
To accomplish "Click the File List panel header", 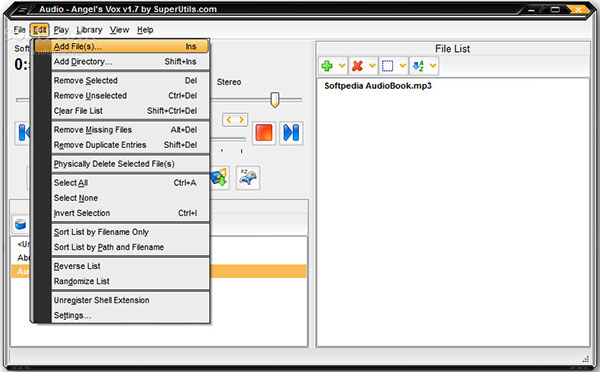I will [452, 49].
